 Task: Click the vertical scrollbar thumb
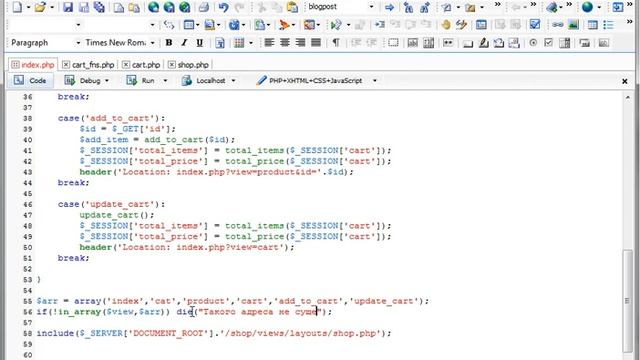627,301
